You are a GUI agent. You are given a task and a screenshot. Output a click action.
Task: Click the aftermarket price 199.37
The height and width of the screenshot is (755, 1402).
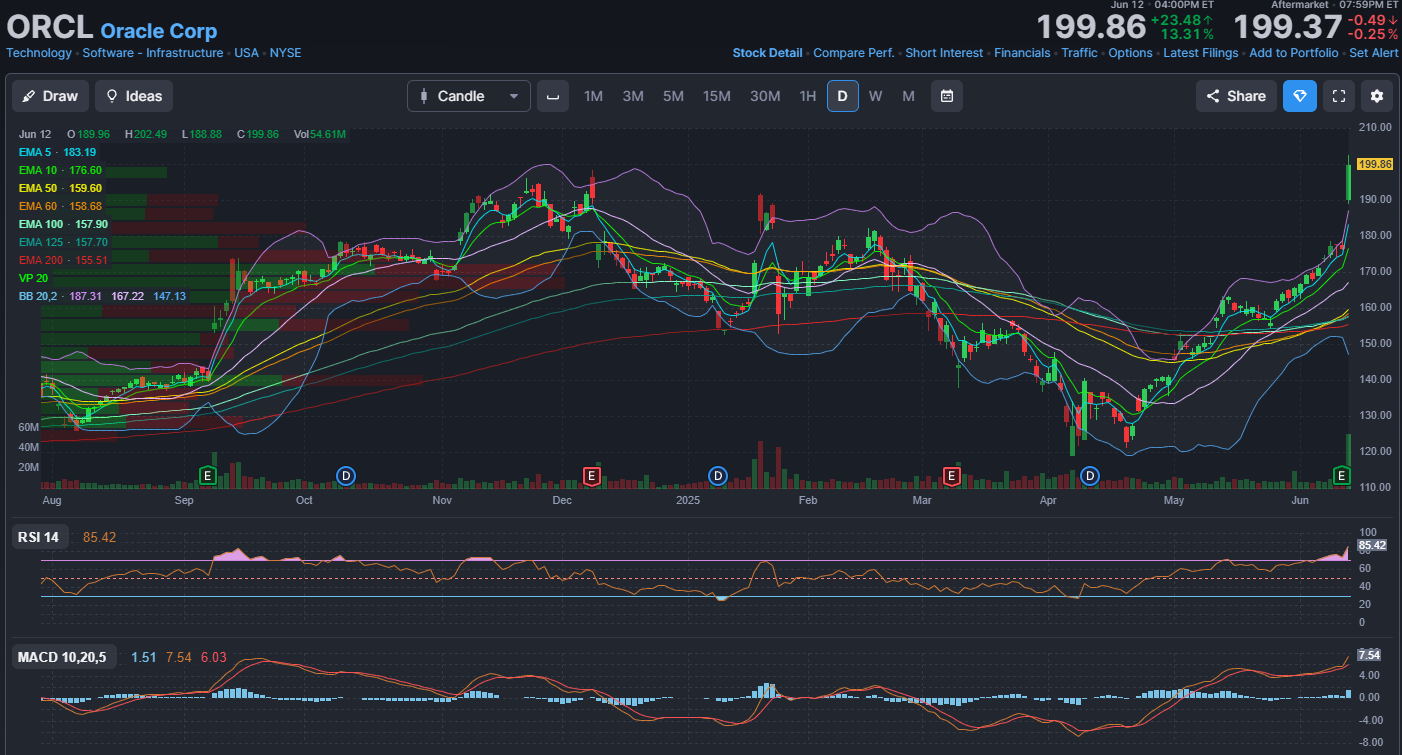tap(1287, 27)
